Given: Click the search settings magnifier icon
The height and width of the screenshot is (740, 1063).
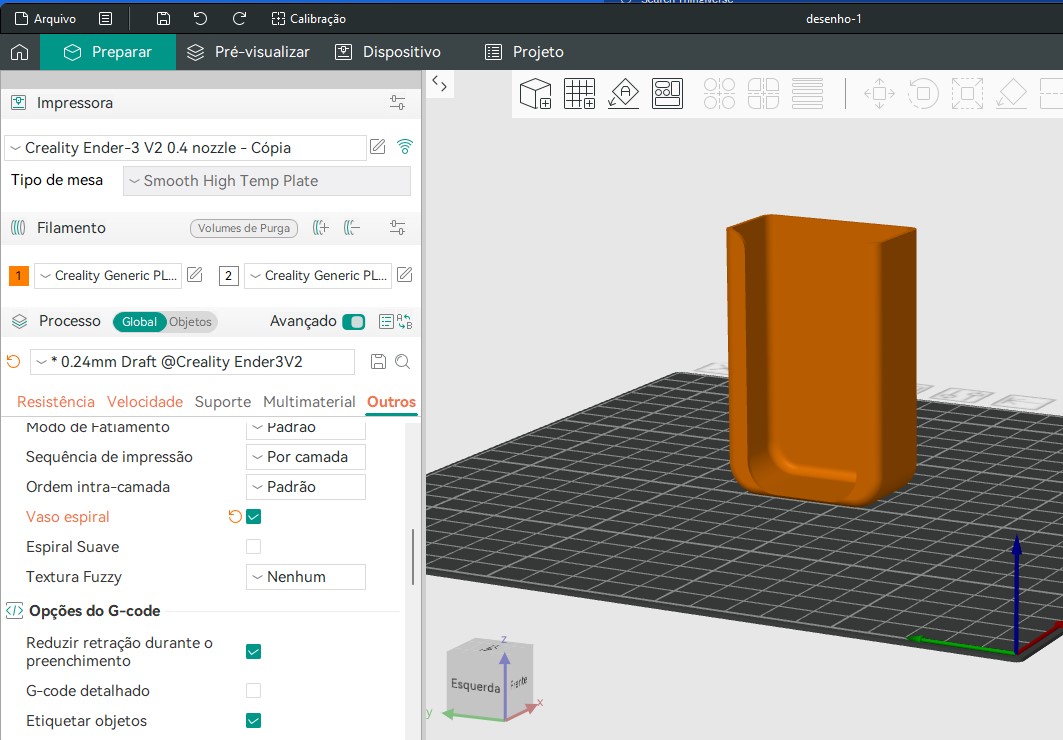Looking at the screenshot, I should (402, 362).
